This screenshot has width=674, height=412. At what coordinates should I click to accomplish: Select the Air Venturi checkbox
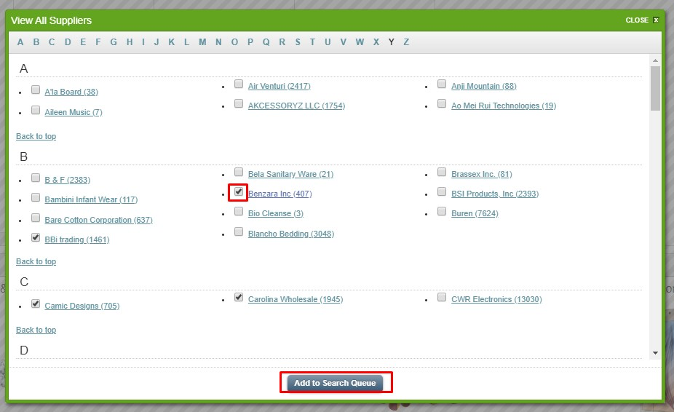coord(238,85)
